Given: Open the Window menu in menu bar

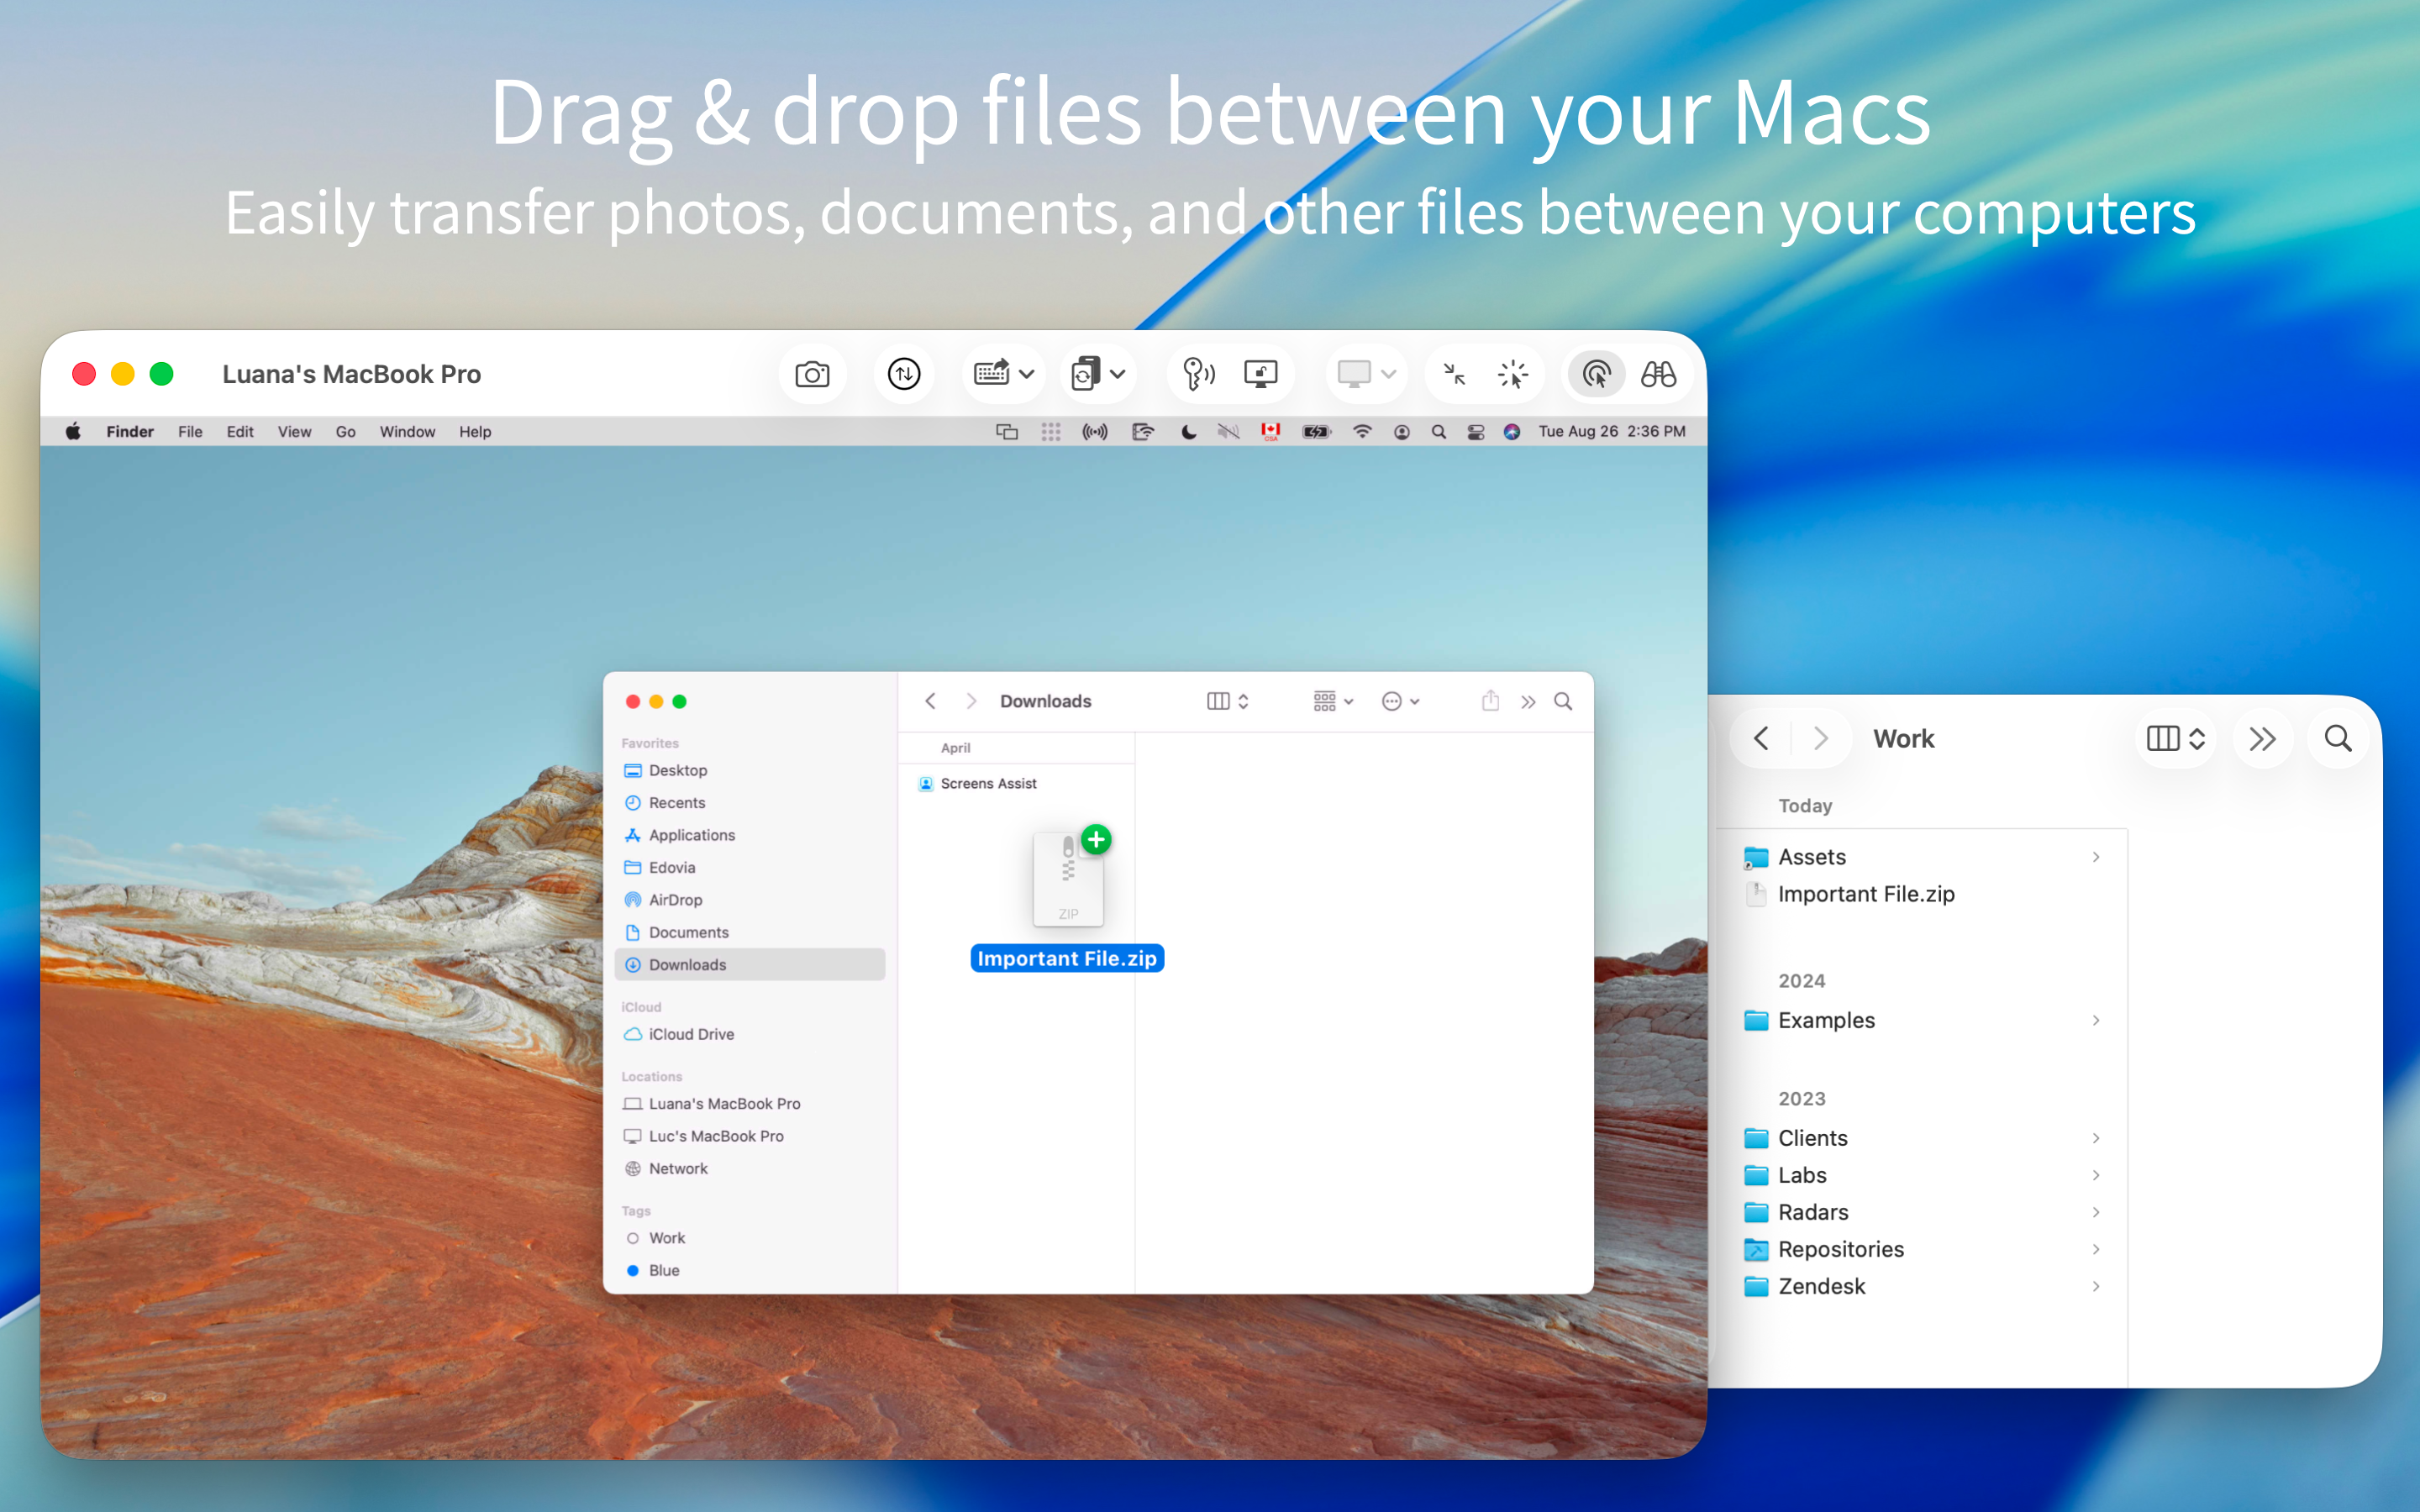Looking at the screenshot, I should tap(407, 431).
